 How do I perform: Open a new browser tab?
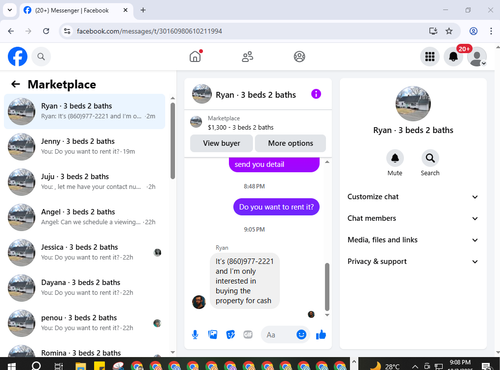coord(143,10)
